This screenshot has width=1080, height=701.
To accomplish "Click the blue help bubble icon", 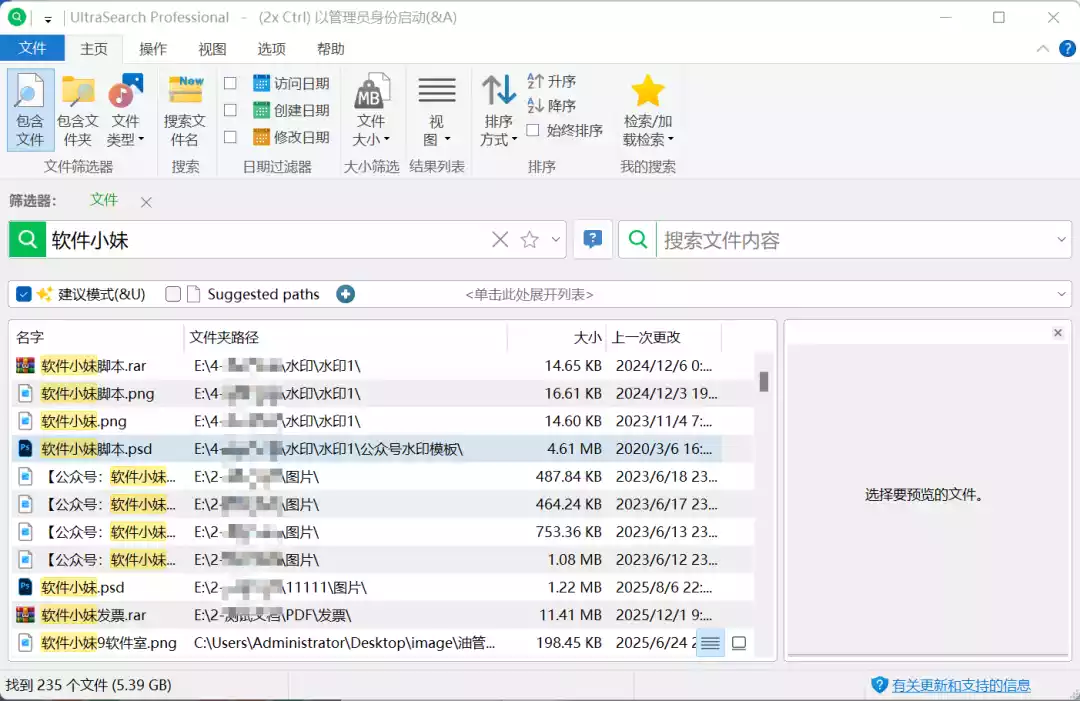I will (x=593, y=240).
